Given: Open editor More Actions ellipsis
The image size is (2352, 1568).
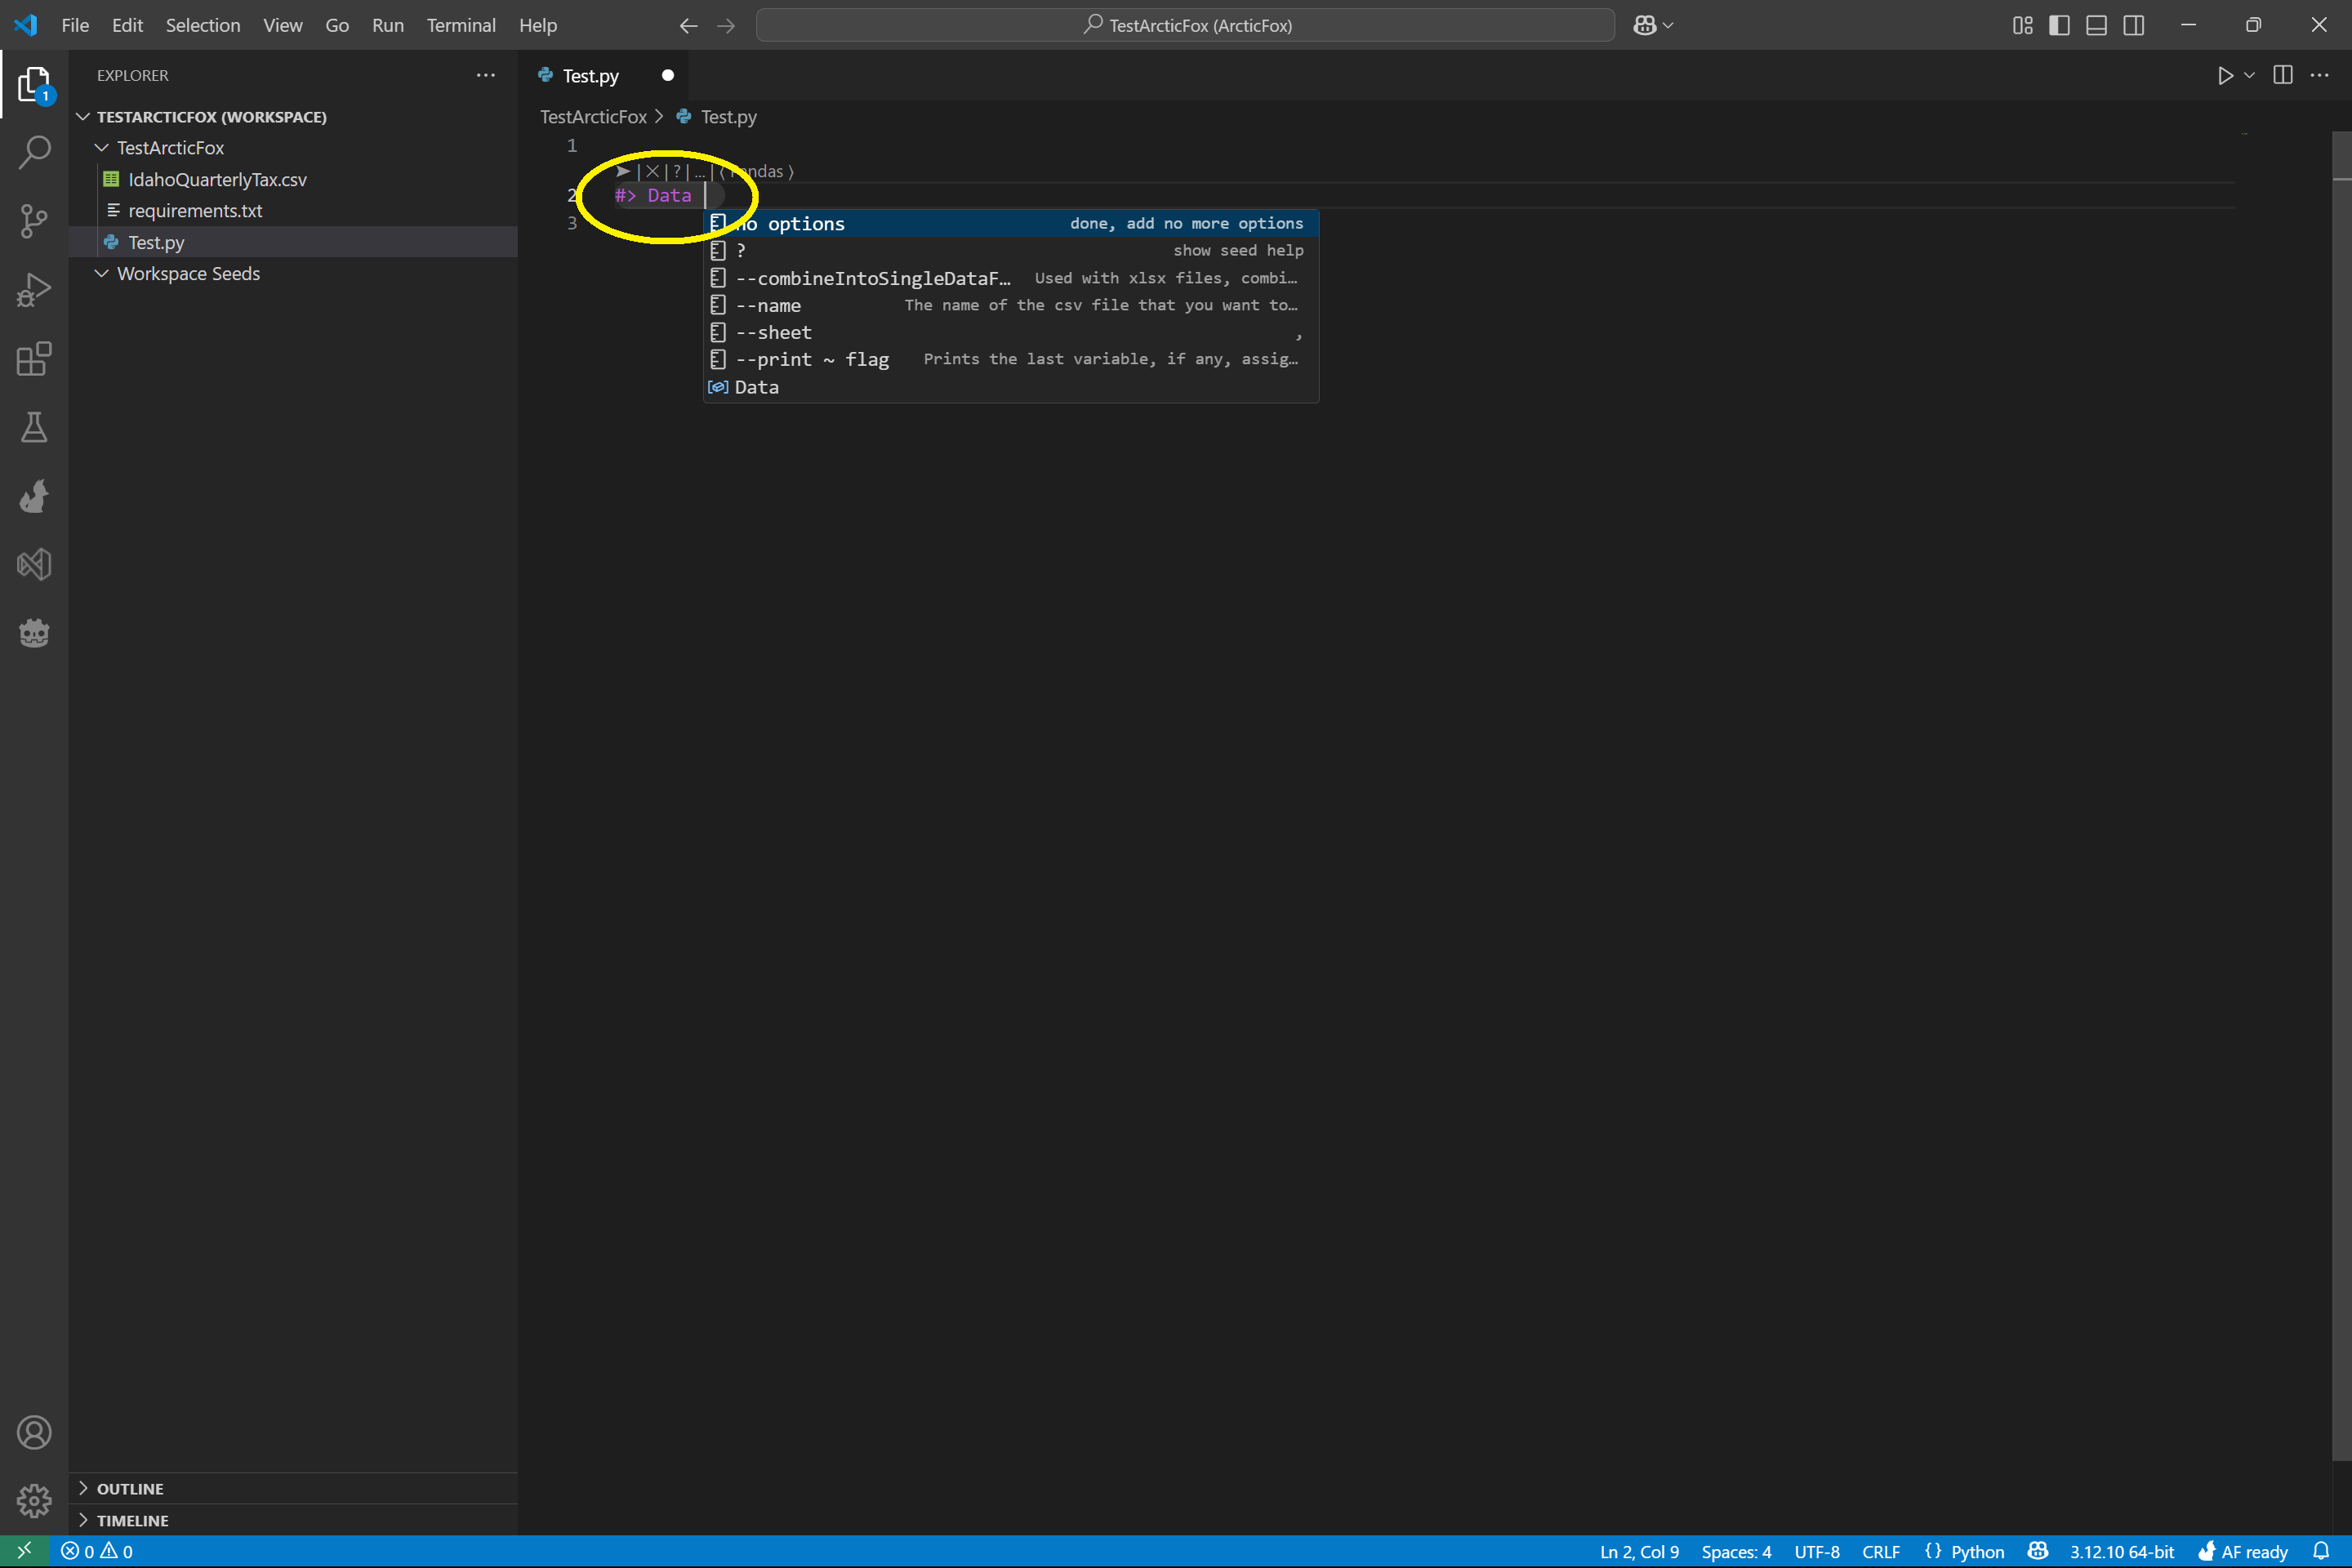Looking at the screenshot, I should [x=2319, y=75].
